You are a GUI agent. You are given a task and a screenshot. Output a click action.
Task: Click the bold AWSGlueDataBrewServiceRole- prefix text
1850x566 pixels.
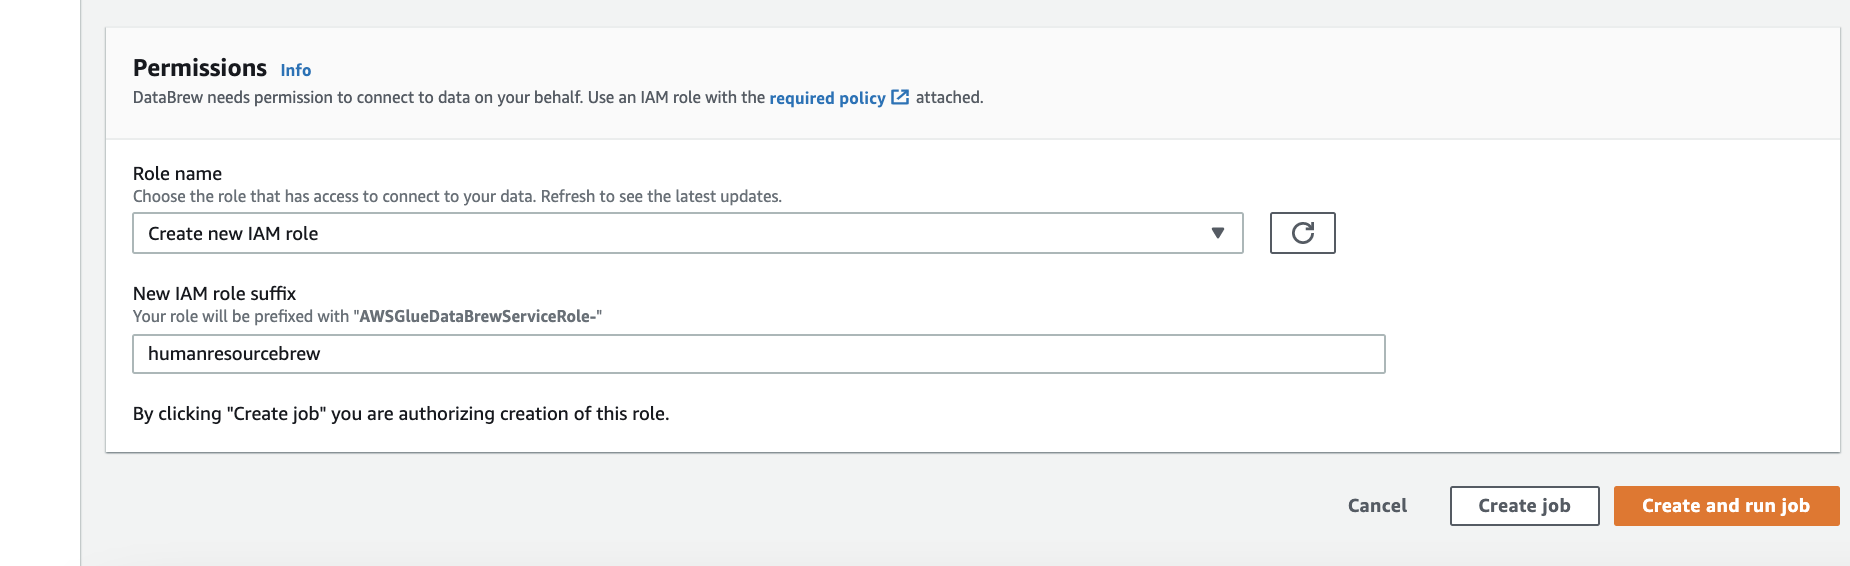click(477, 317)
